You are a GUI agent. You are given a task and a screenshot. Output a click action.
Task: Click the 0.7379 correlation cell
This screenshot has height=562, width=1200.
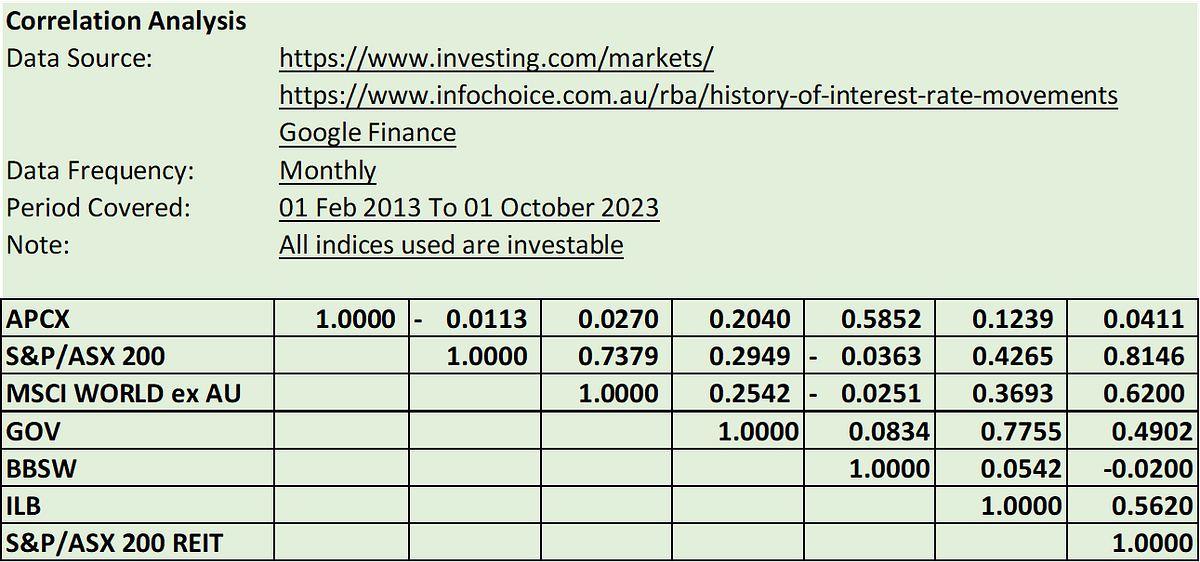click(x=606, y=357)
